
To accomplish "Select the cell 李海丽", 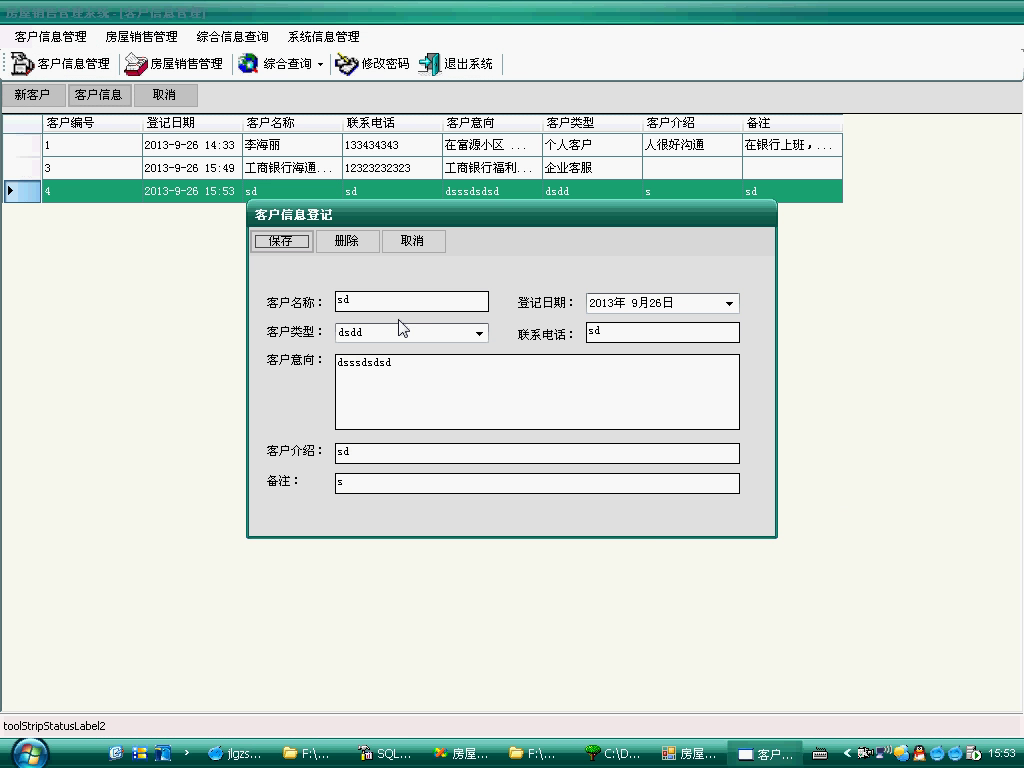I will (x=292, y=145).
